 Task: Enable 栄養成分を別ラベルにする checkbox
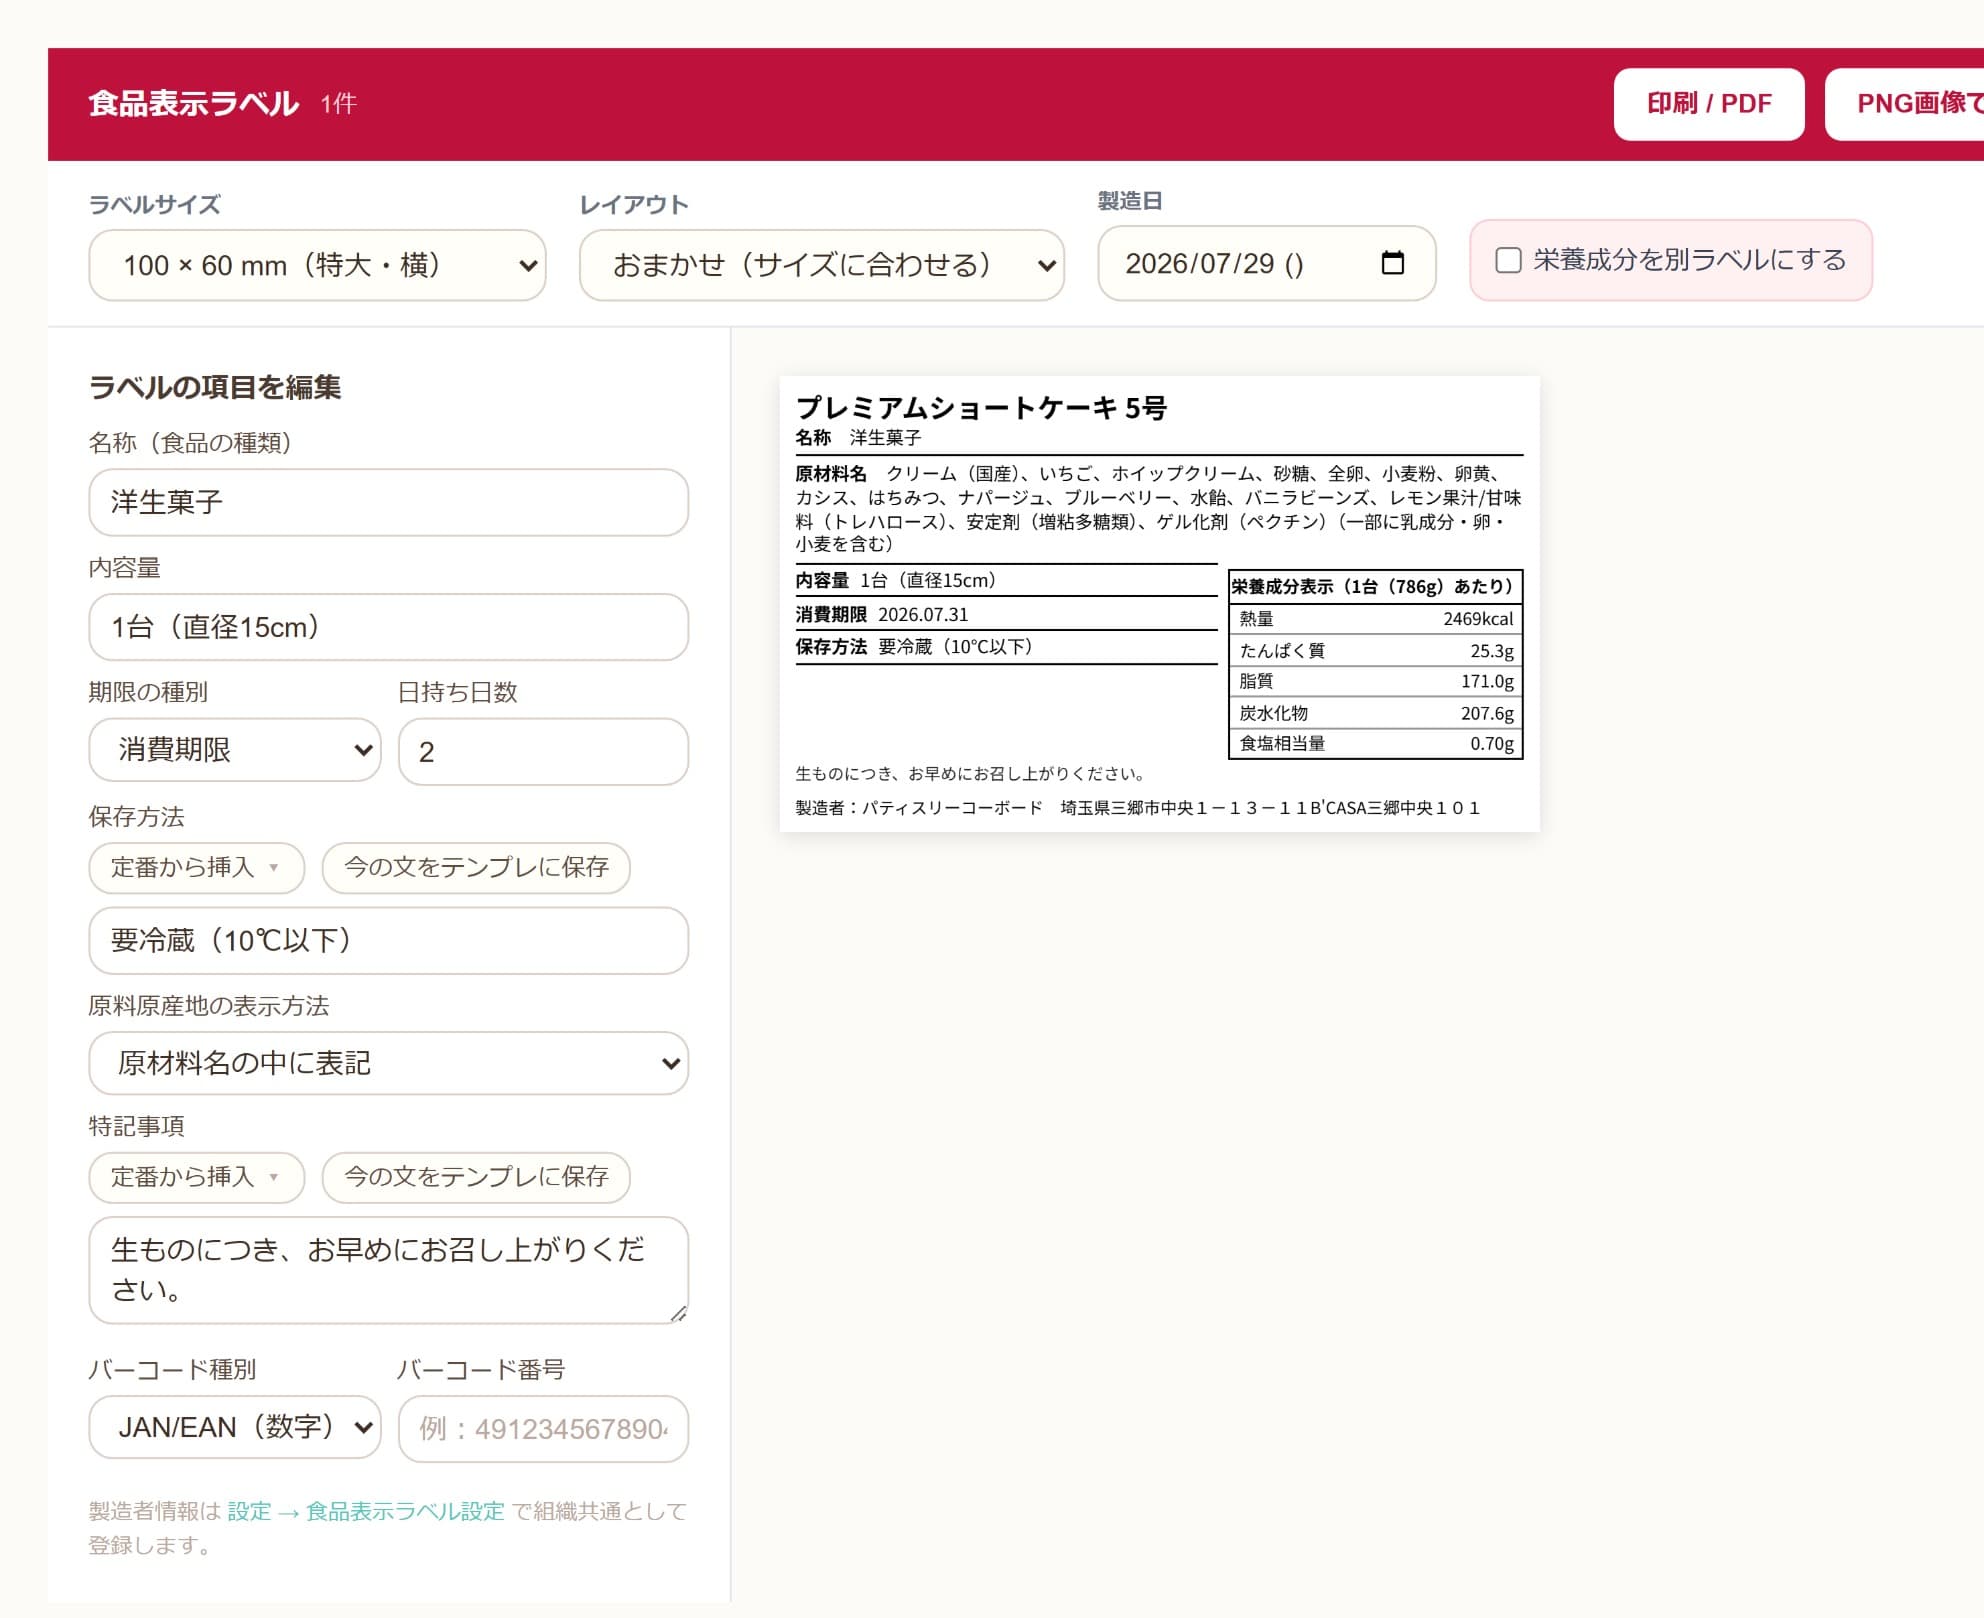pyautogui.click(x=1508, y=260)
